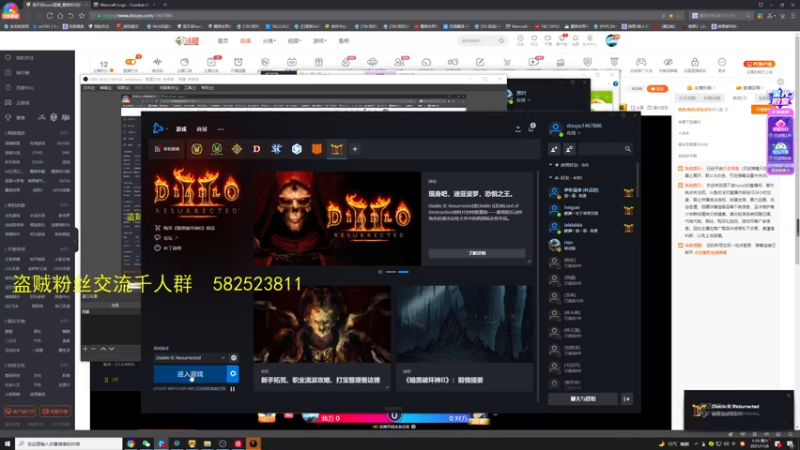Toggle the orange streaming switch in Douyu toolbar

coord(131,62)
